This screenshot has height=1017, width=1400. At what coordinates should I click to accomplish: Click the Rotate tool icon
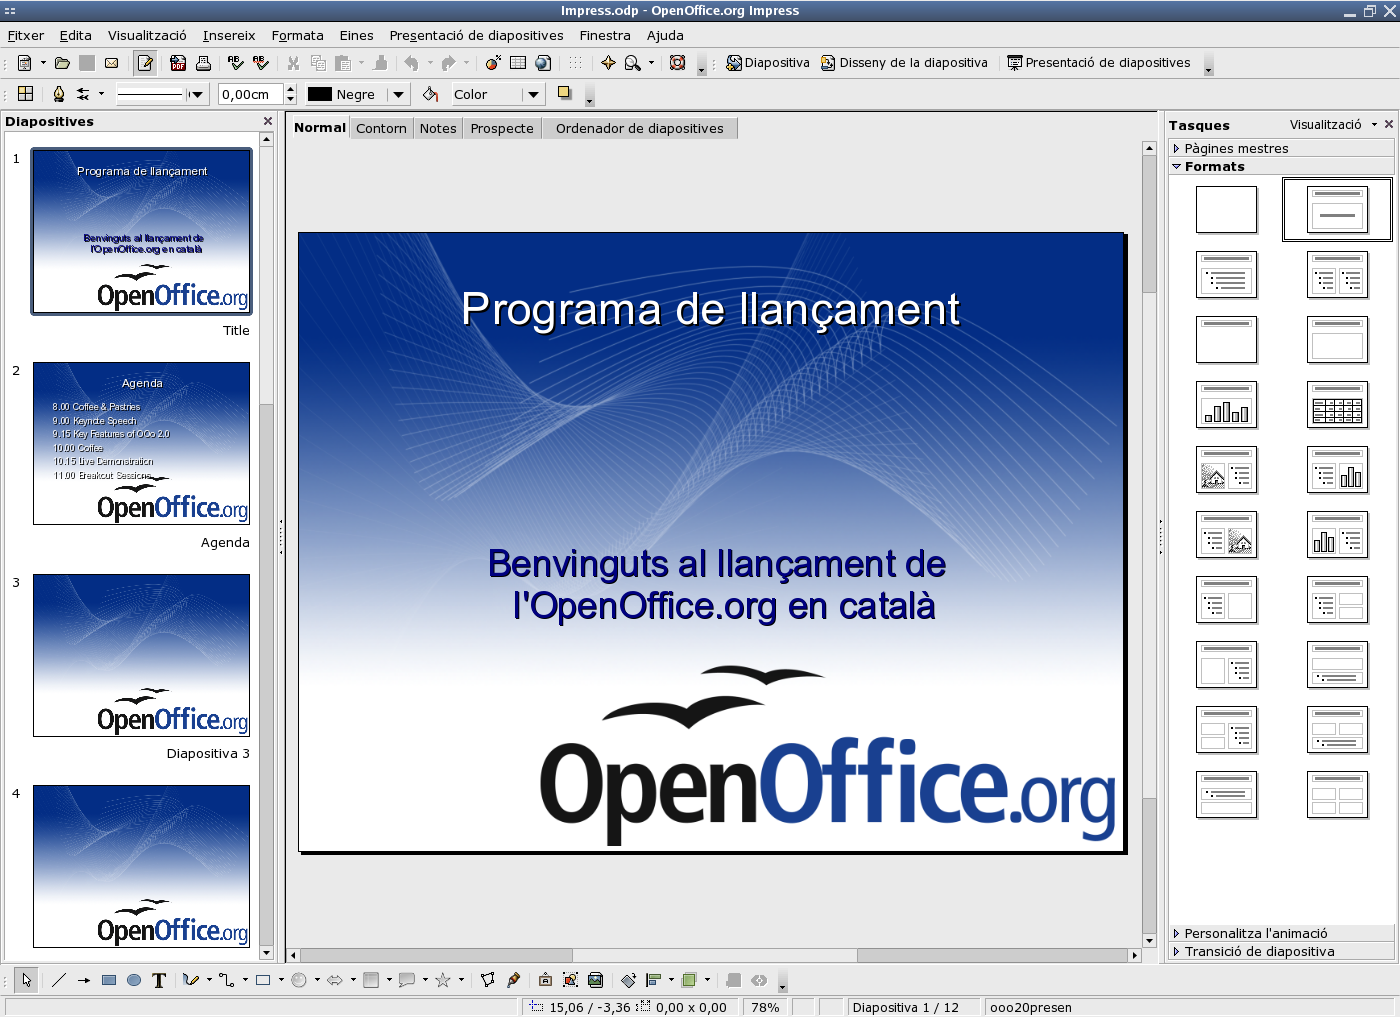pyautogui.click(x=628, y=980)
